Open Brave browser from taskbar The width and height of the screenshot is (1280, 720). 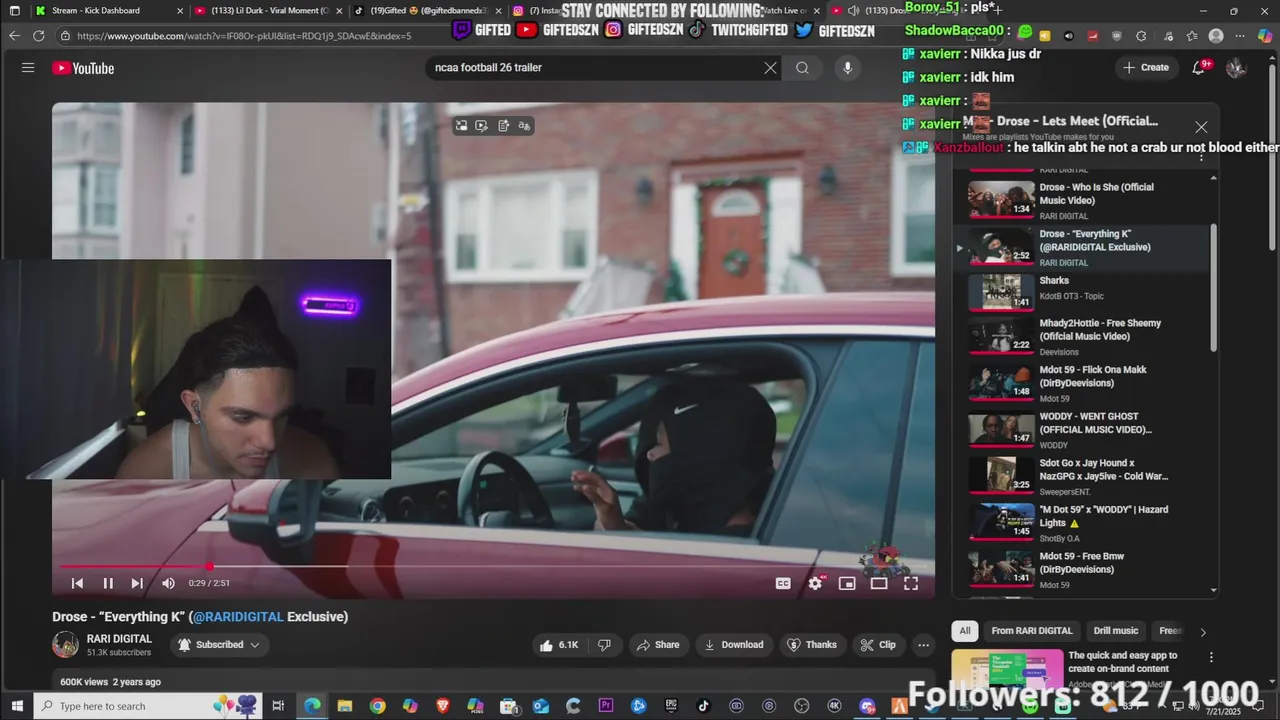443,706
